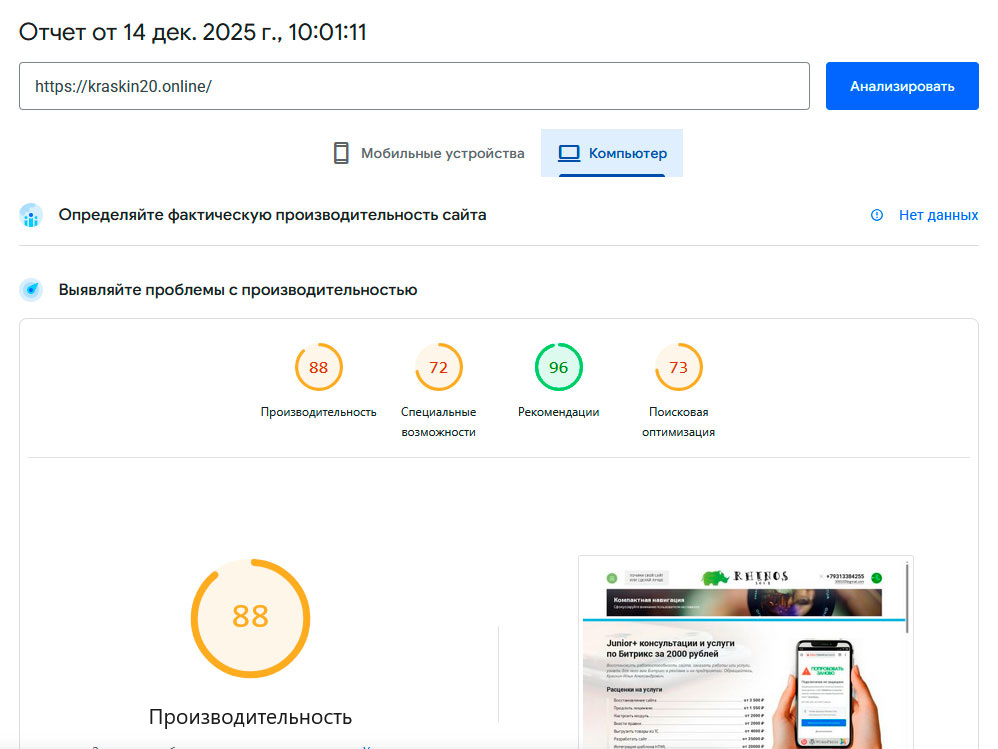
Task: Open the site screenshot thumbnail
Action: (746, 652)
